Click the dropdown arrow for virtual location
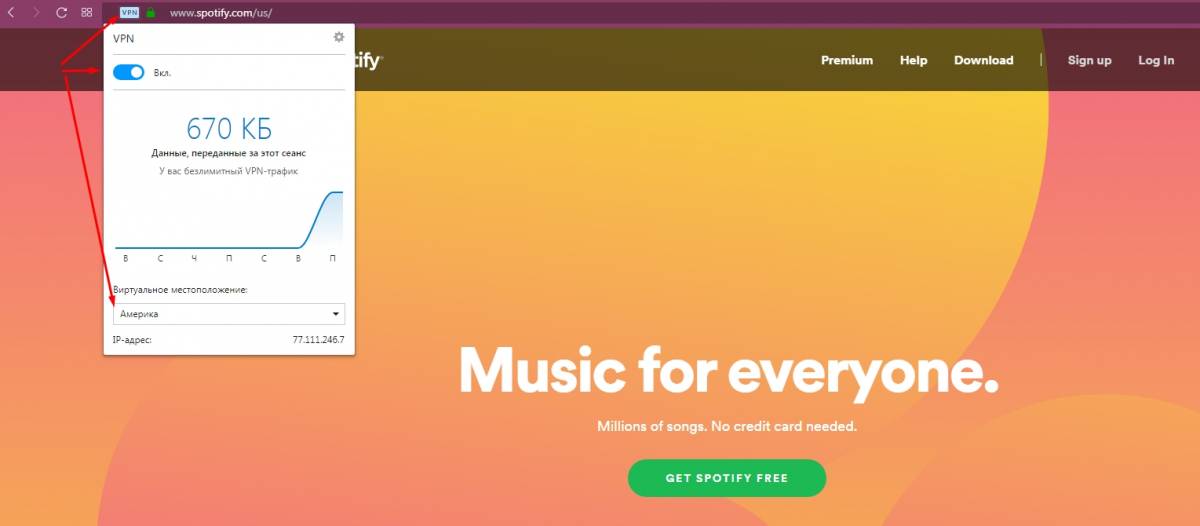1200x526 pixels. [x=336, y=314]
